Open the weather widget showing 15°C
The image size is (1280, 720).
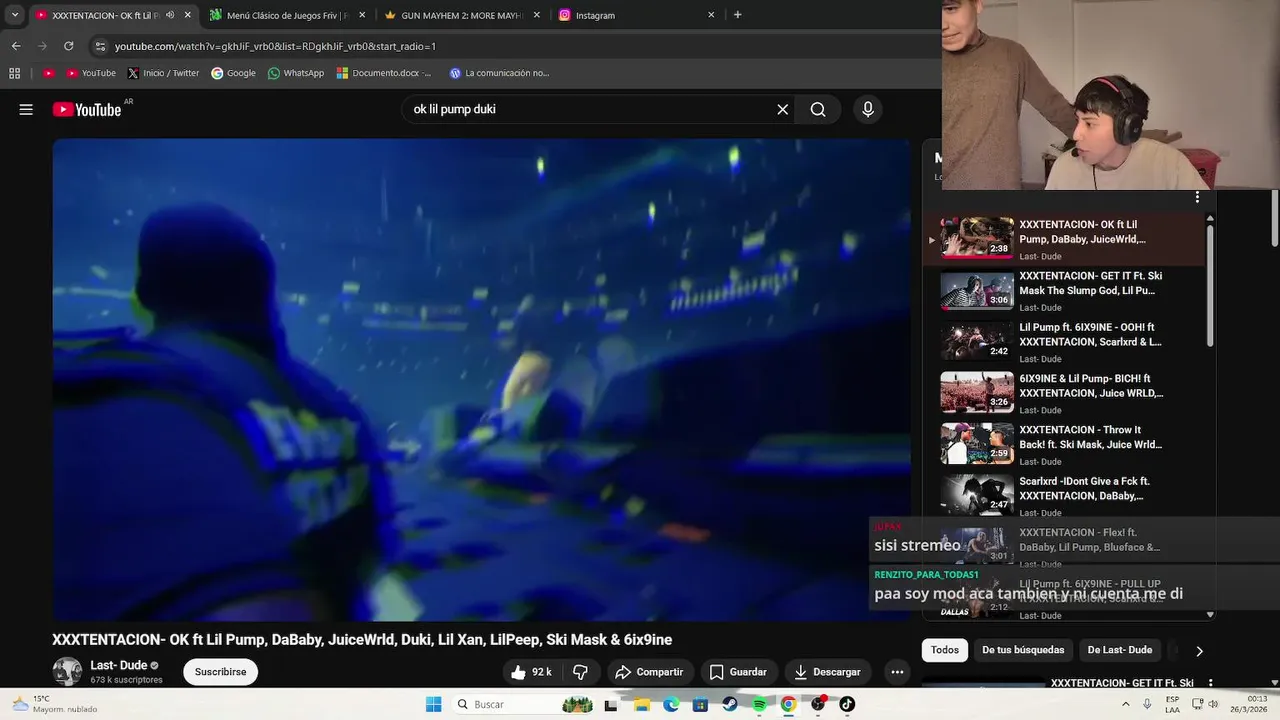point(55,704)
